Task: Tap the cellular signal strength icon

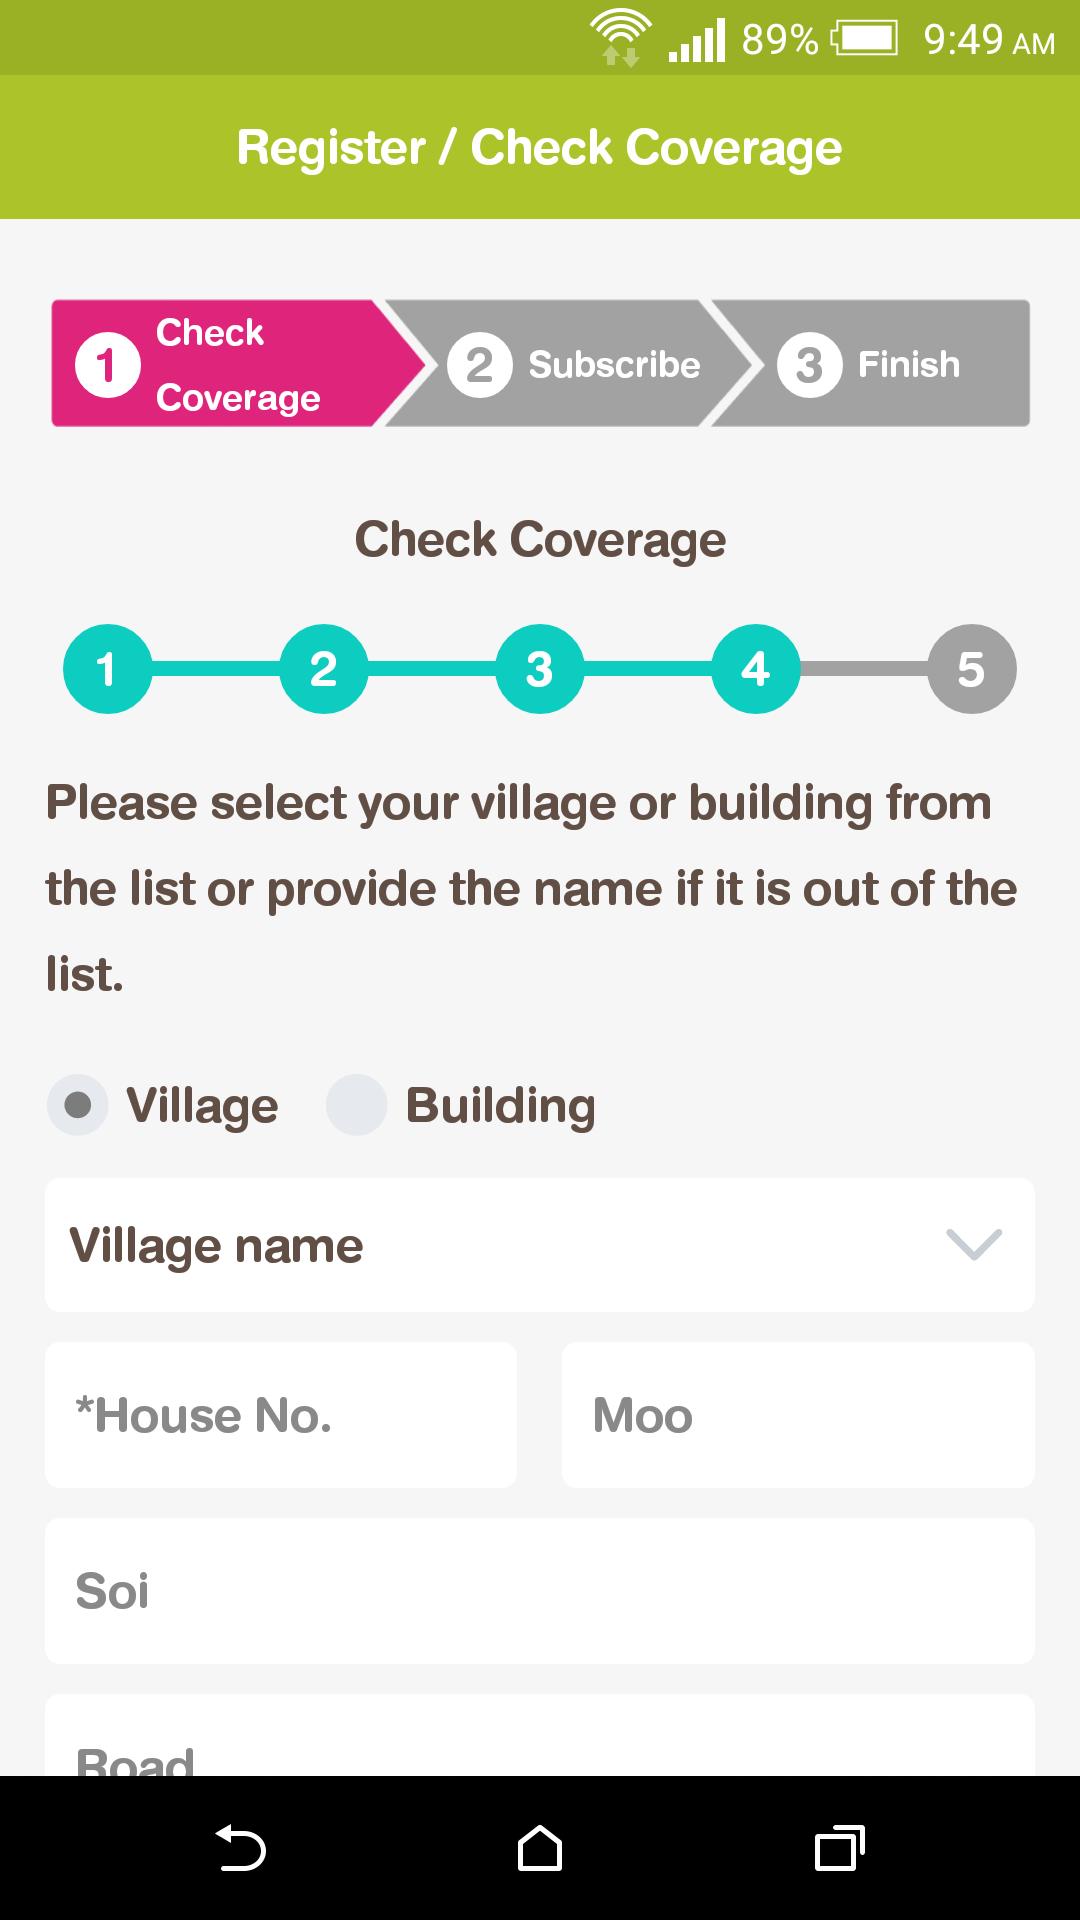Action: coord(697,41)
